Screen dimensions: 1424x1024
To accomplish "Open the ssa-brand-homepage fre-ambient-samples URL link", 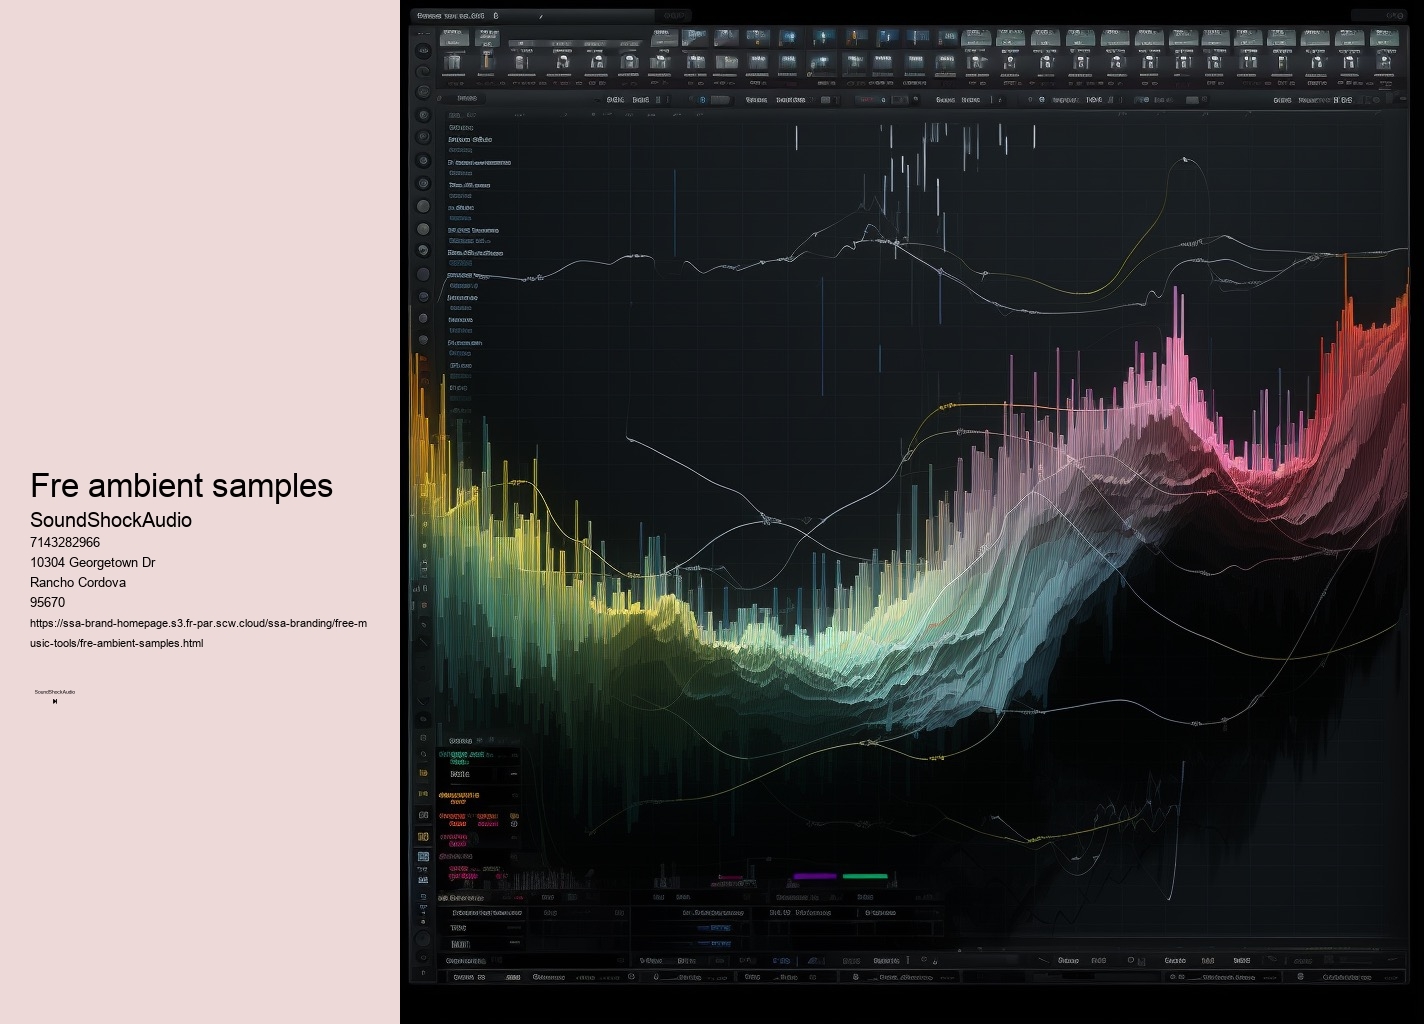I will pyautogui.click(x=198, y=633).
